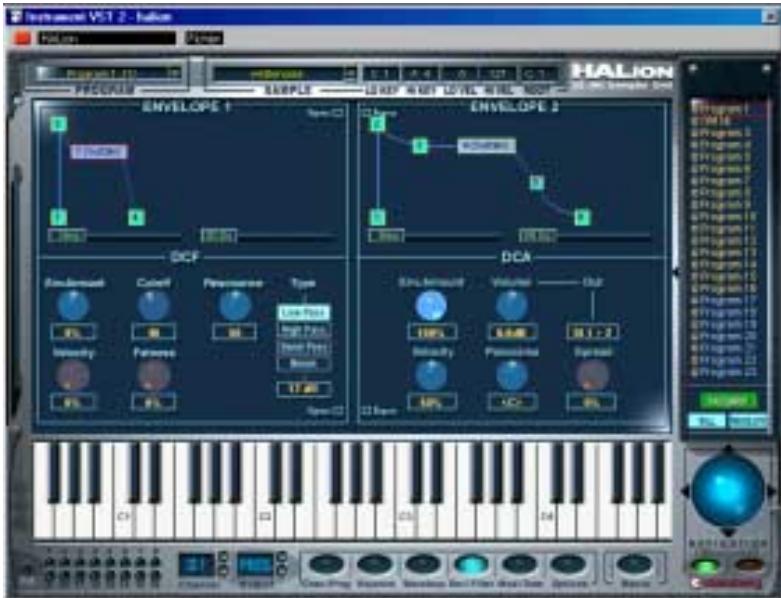
Task: Click the brown button under Navigation
Action: click(749, 565)
